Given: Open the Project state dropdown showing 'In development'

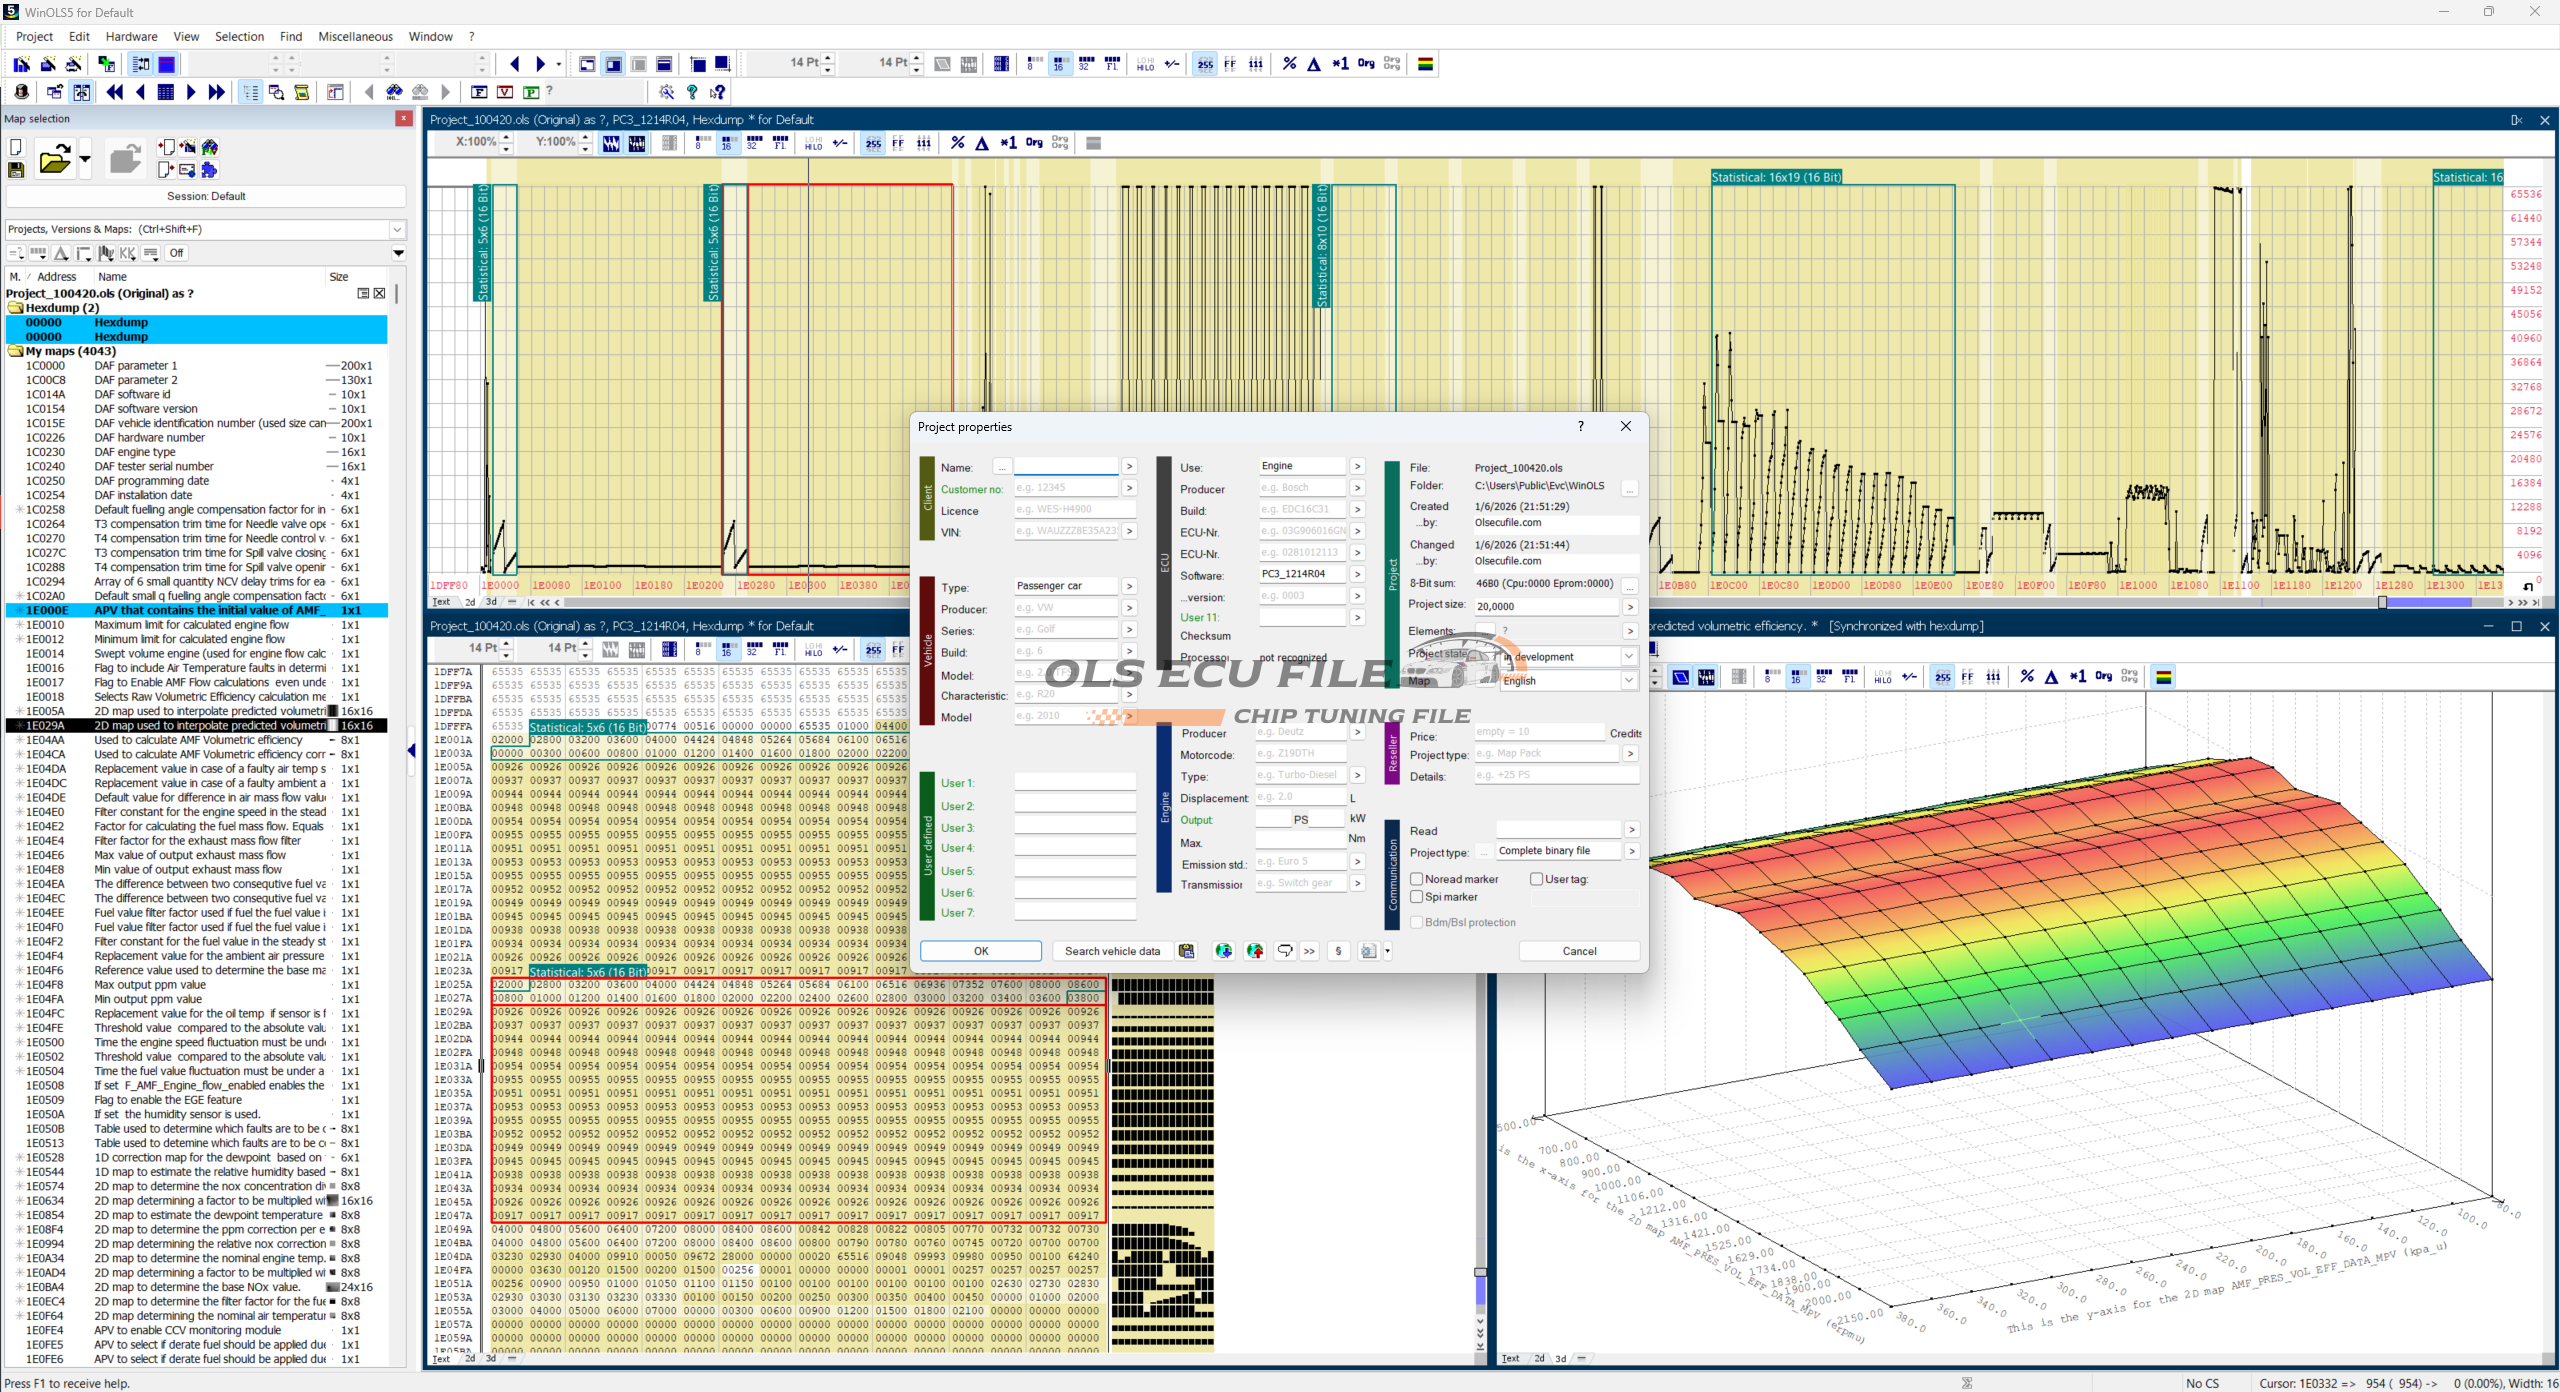Looking at the screenshot, I should pyautogui.click(x=1629, y=657).
